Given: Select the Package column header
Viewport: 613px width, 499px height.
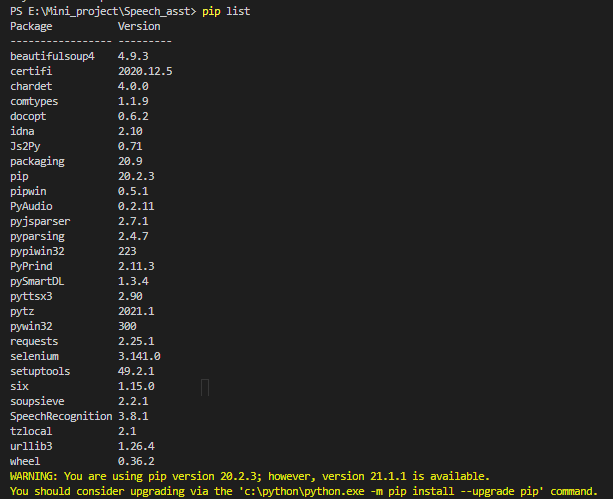Looking at the screenshot, I should click(x=31, y=26).
